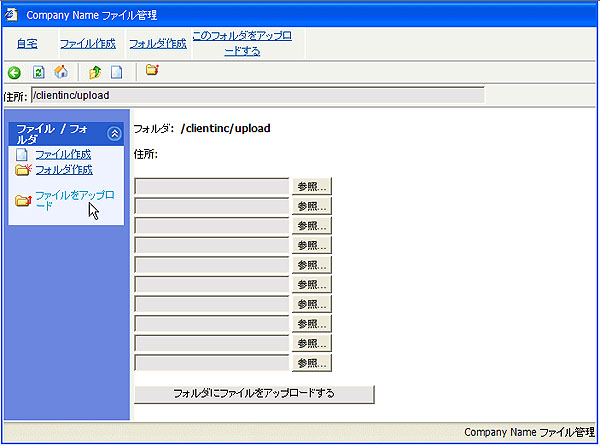Click the fourth 参照... browse button
This screenshot has height=446, width=600.
coord(312,245)
